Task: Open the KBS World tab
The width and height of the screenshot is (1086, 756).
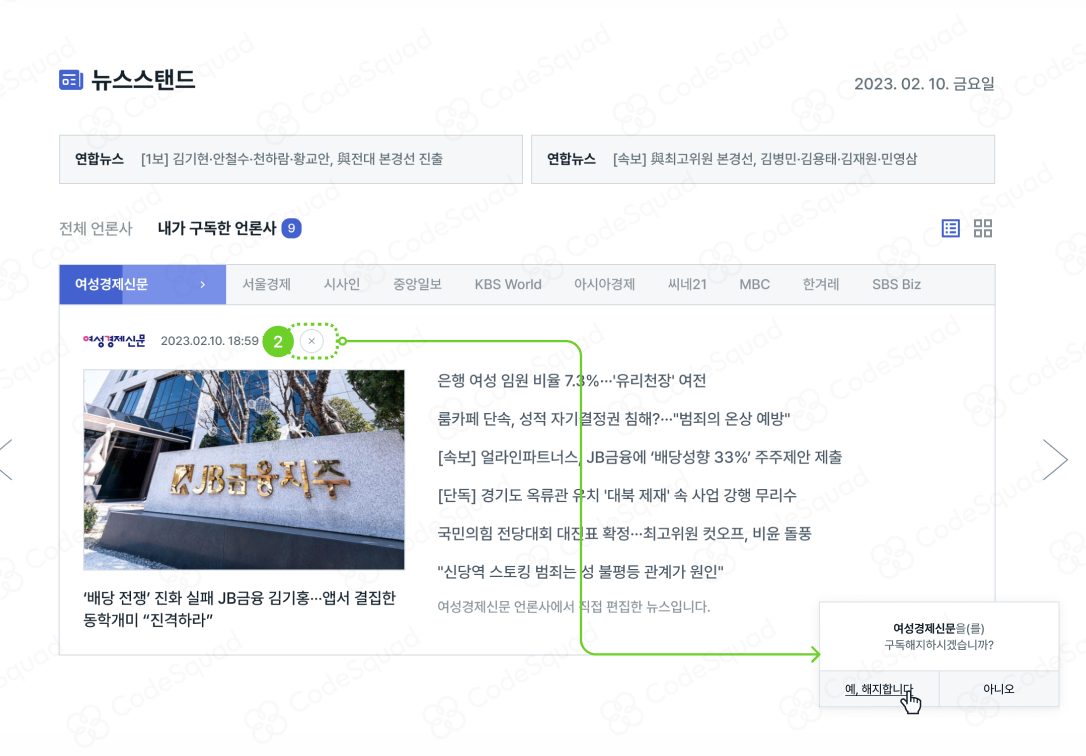Action: pos(508,285)
